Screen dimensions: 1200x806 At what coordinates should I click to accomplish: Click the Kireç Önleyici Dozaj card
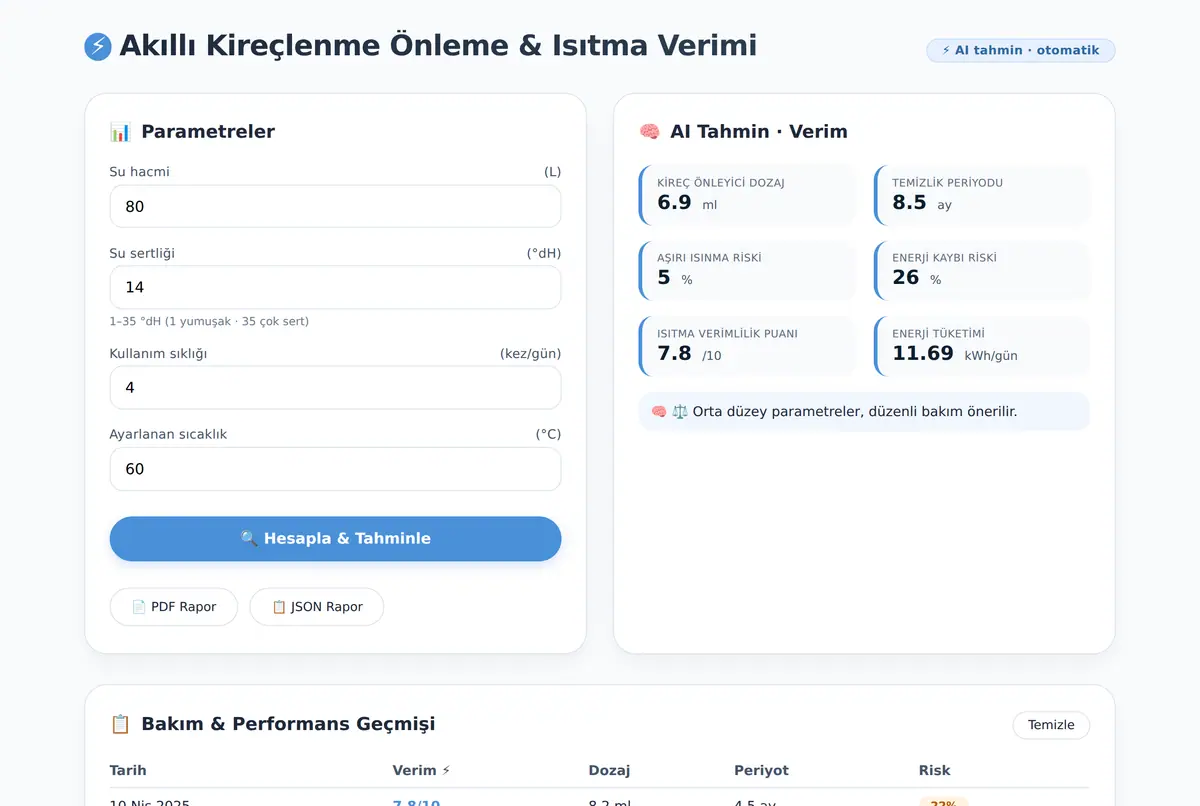pyautogui.click(x=747, y=195)
